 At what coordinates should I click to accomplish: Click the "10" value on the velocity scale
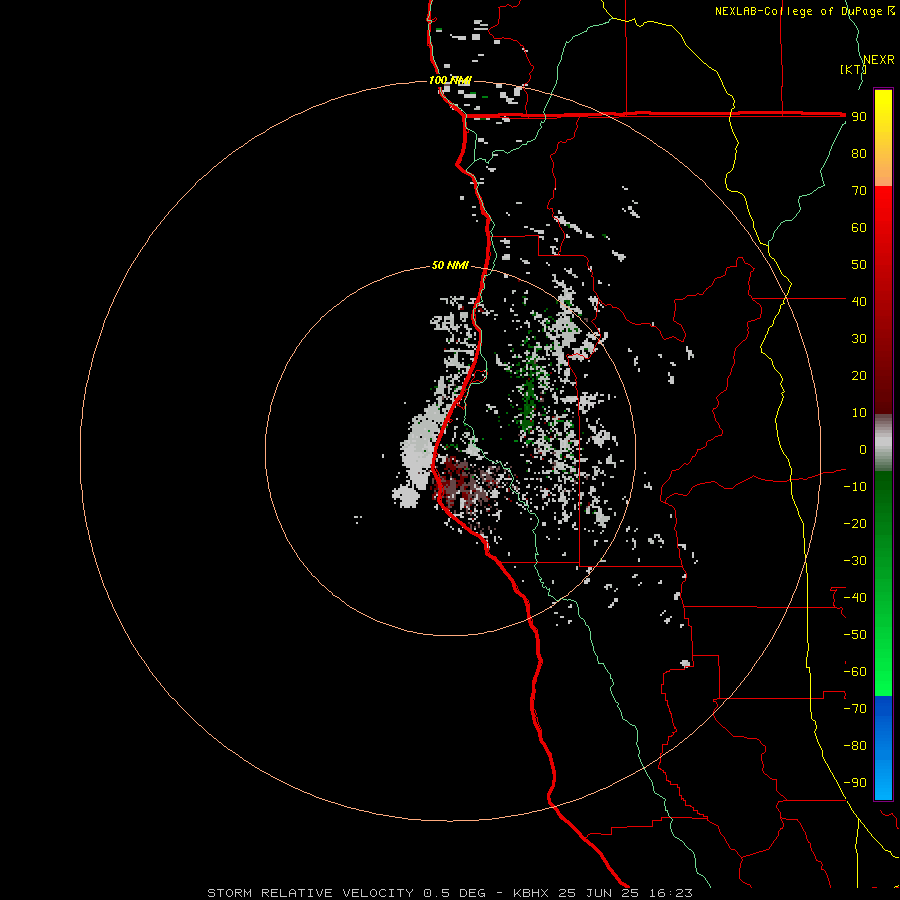pos(859,413)
